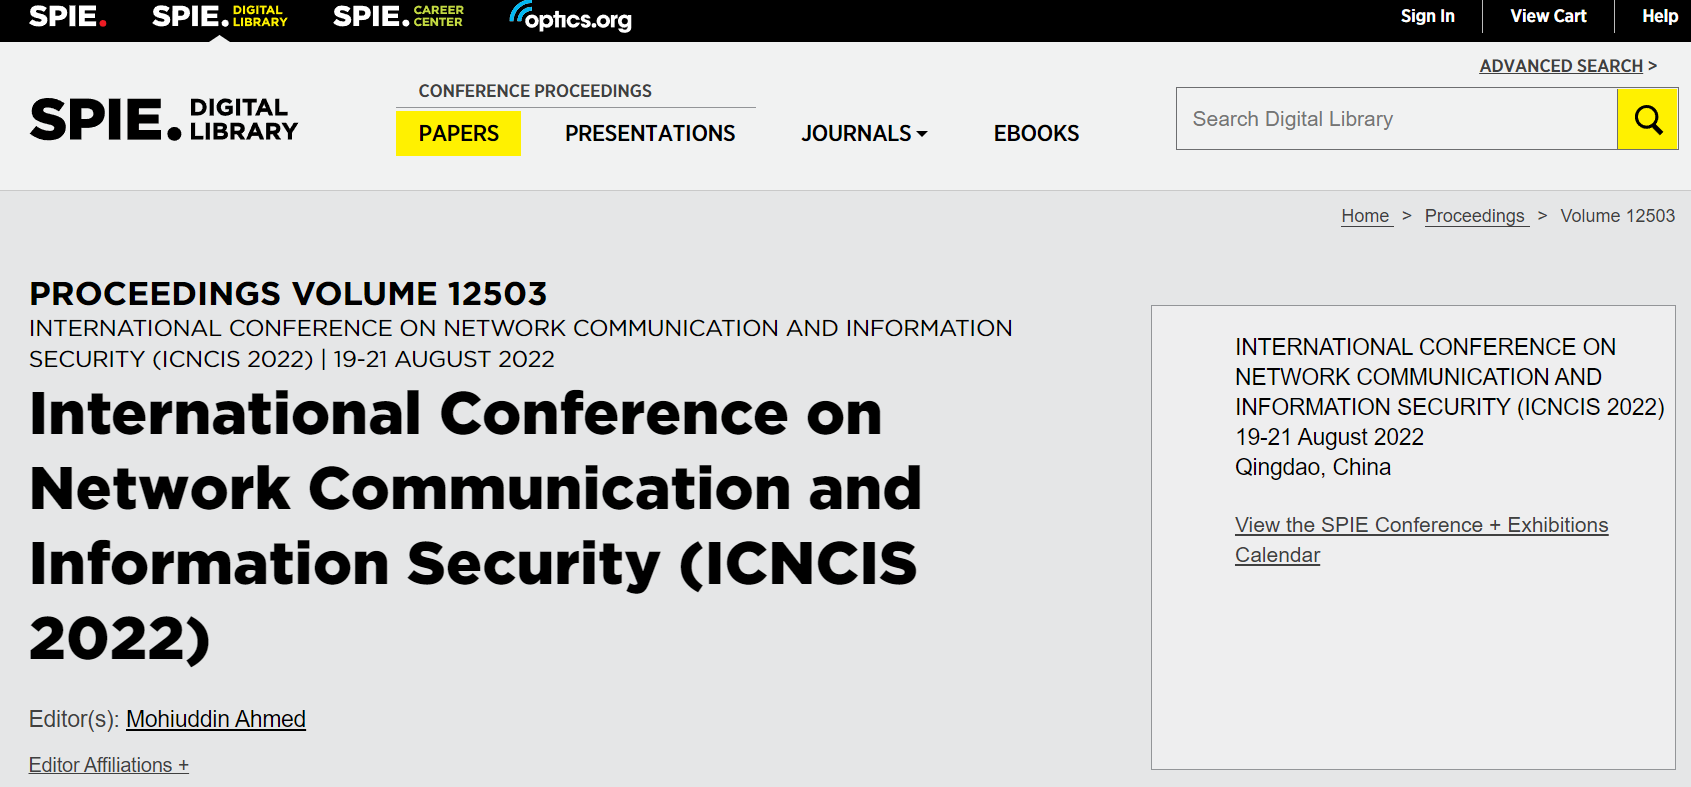
Task: Click the Search Digital Library field
Action: [x=1397, y=119]
